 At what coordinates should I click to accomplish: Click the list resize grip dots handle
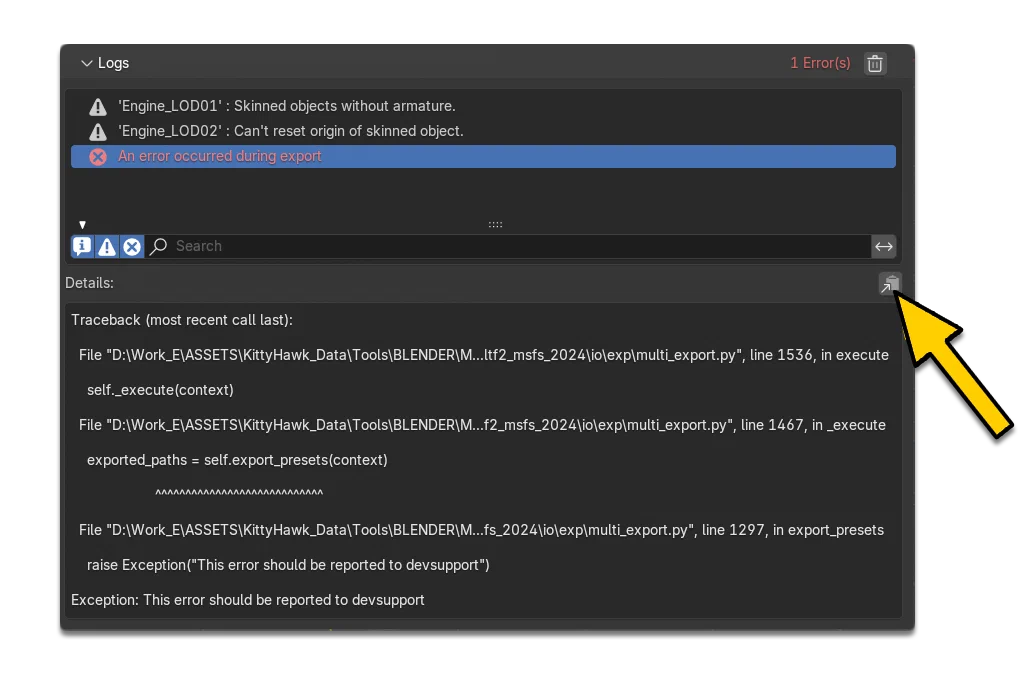tap(495, 225)
